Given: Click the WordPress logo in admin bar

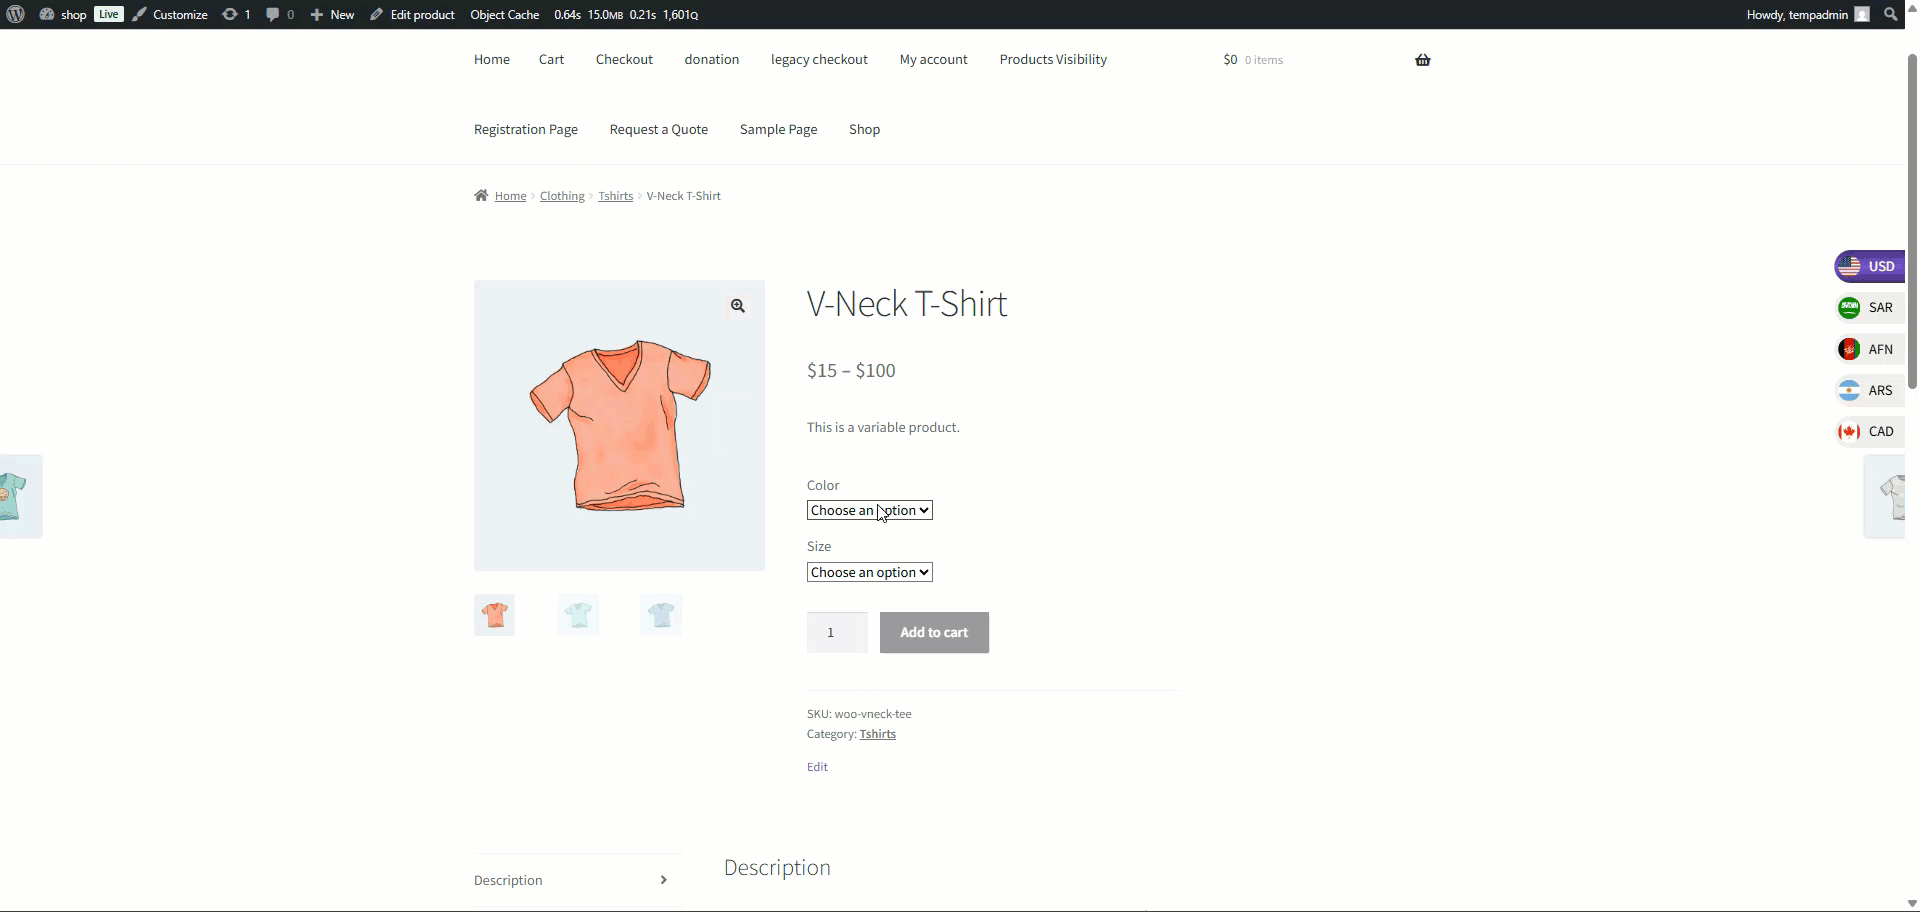Looking at the screenshot, I should tap(15, 14).
